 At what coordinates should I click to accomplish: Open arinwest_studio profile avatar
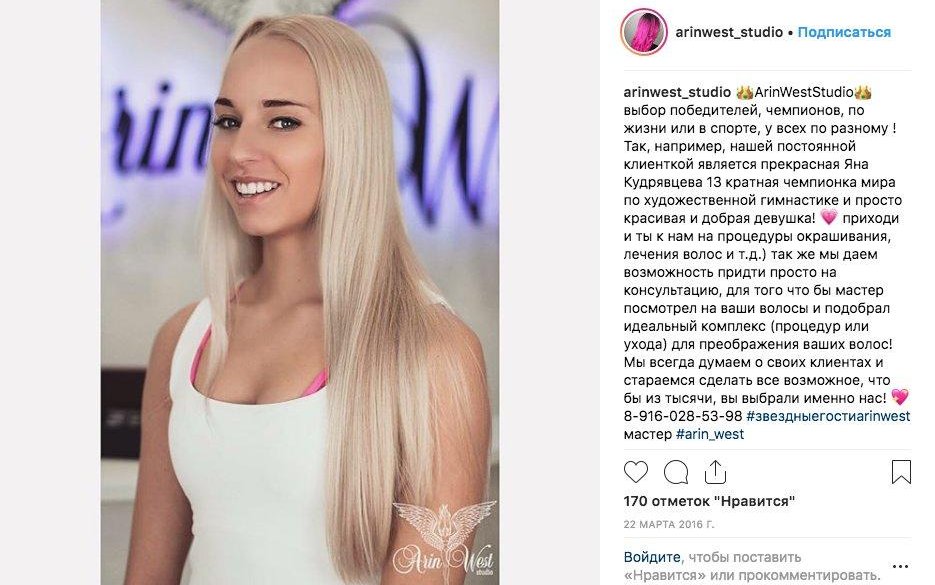pos(643,32)
